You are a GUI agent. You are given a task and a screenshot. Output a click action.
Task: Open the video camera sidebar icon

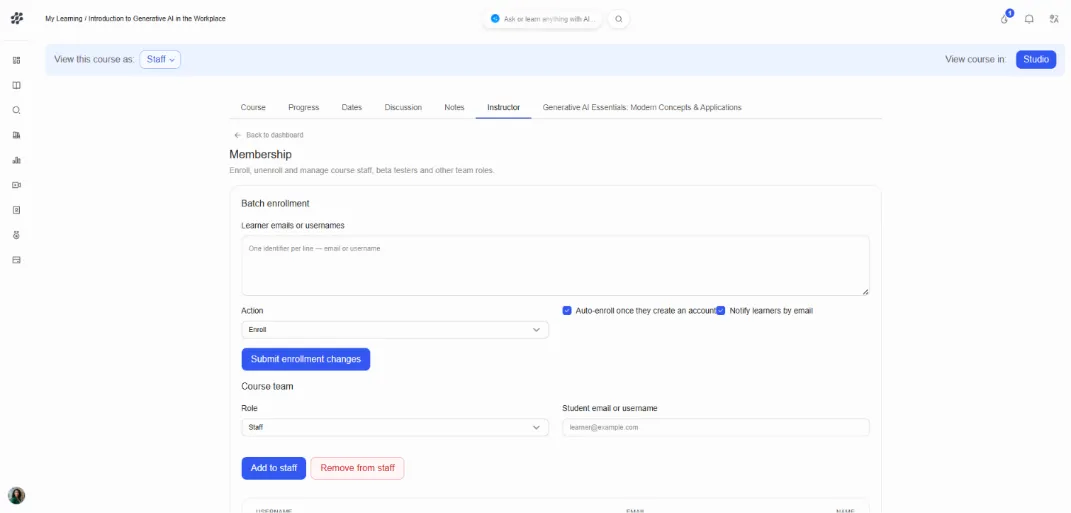point(17,185)
